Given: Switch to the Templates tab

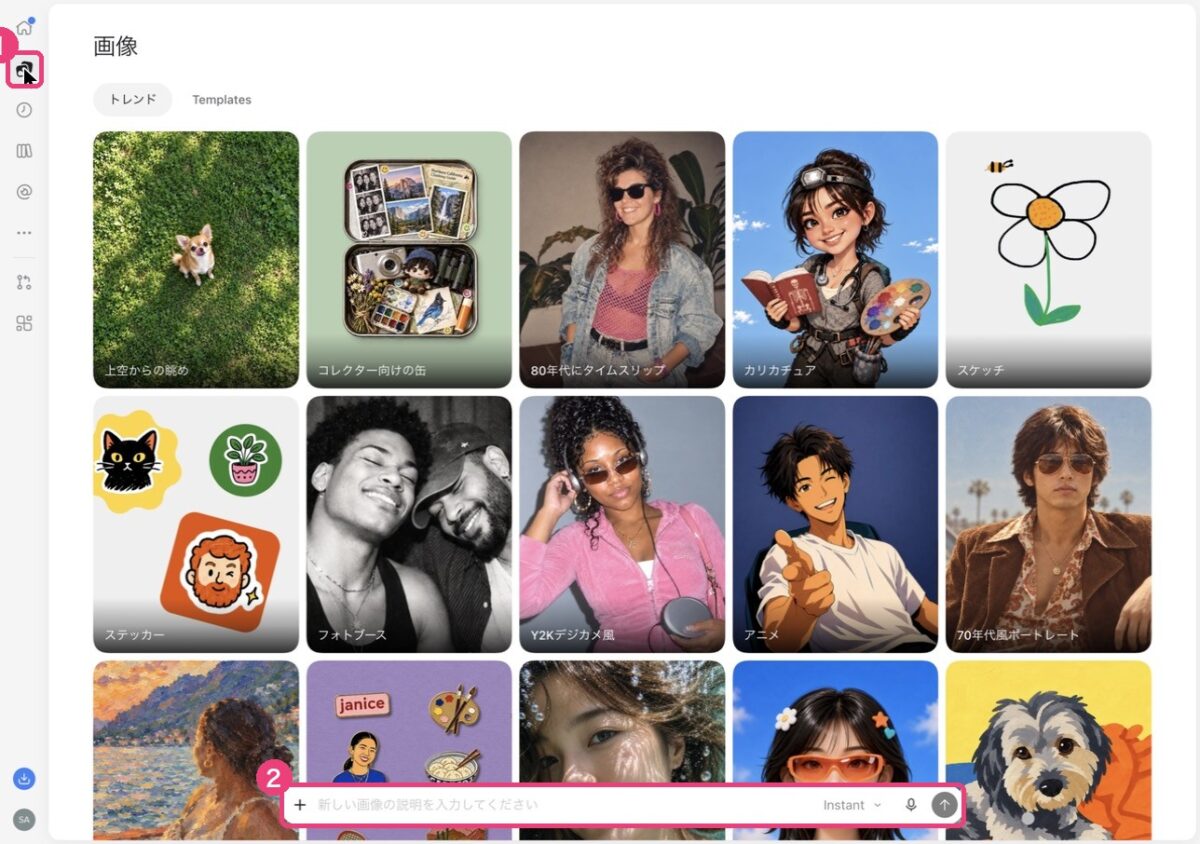Looking at the screenshot, I should pos(222,100).
